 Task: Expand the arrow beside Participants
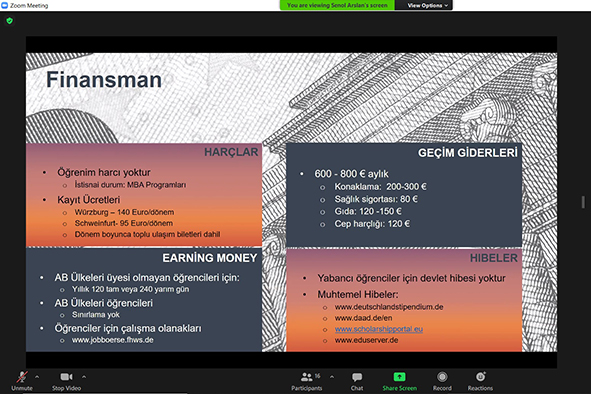point(332,377)
